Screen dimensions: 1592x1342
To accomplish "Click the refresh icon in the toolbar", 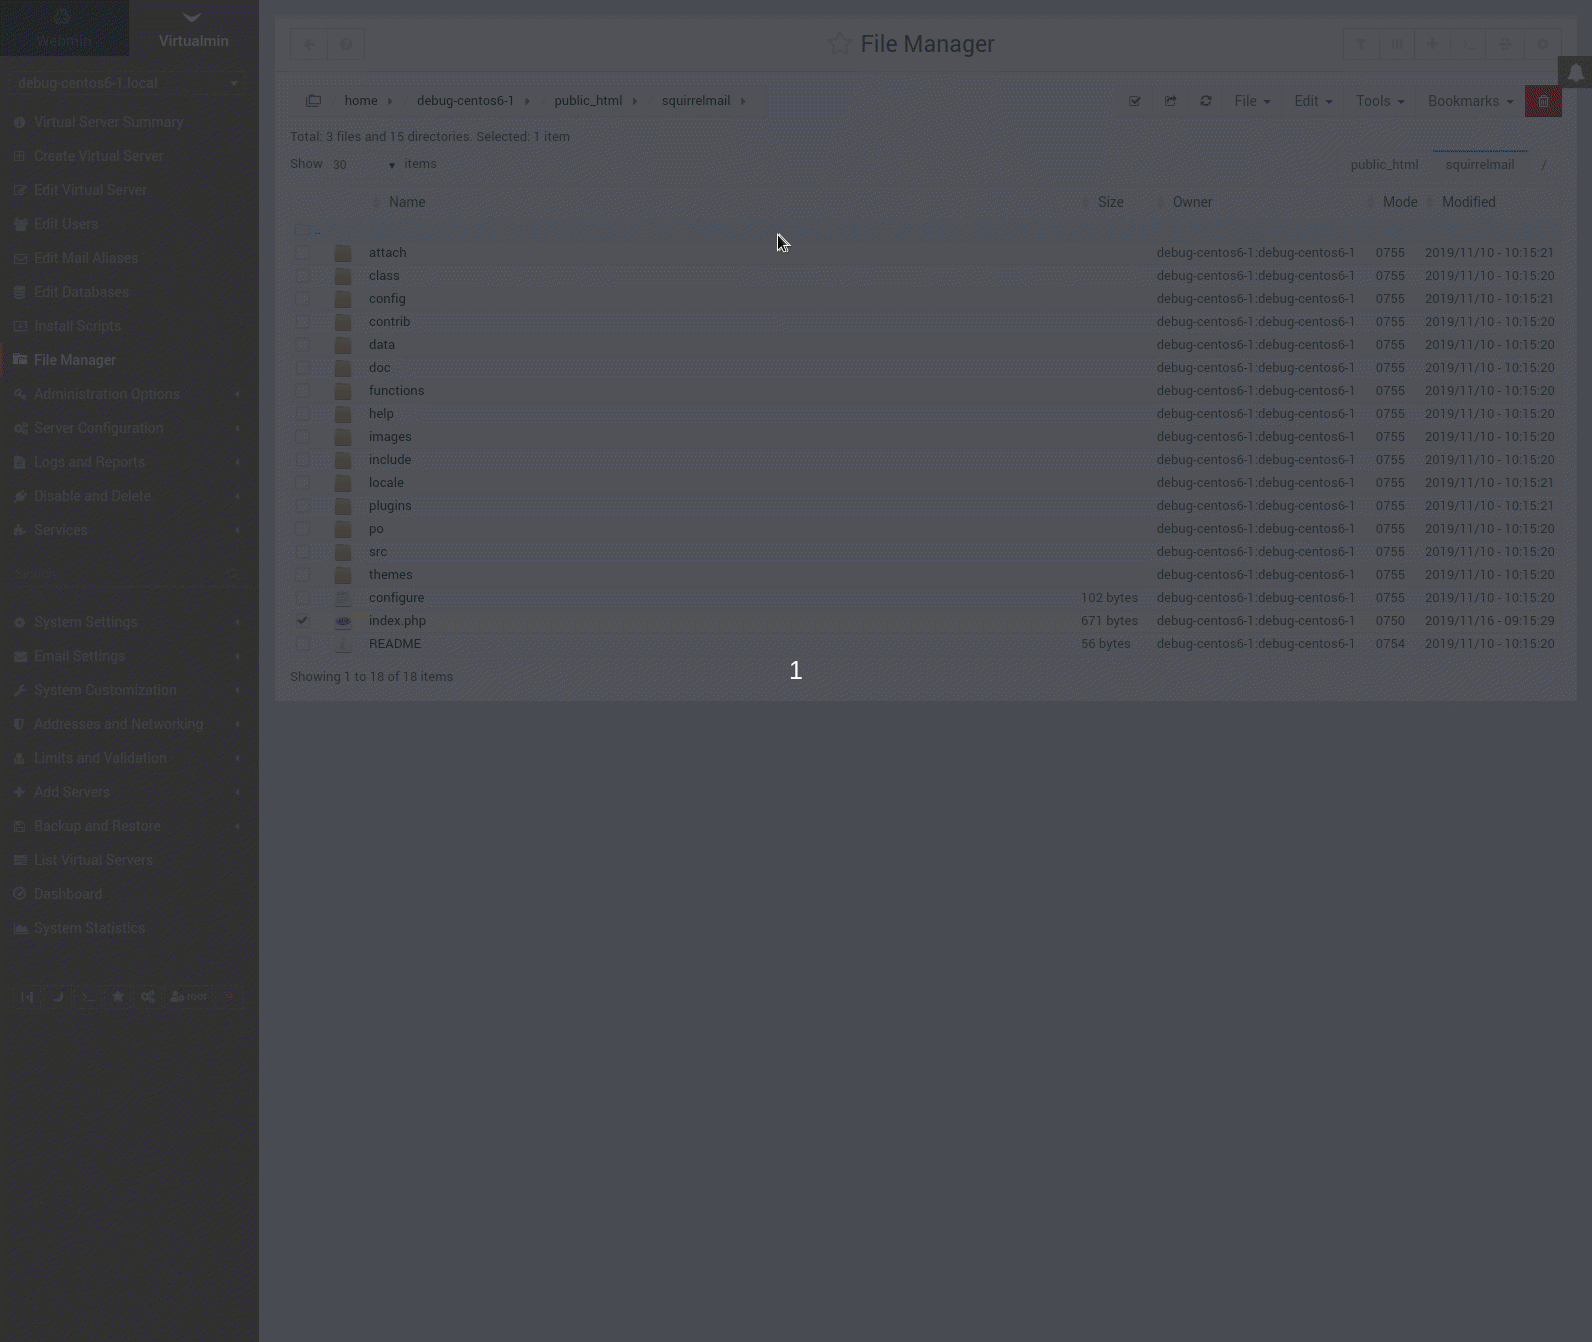I will [x=1206, y=101].
